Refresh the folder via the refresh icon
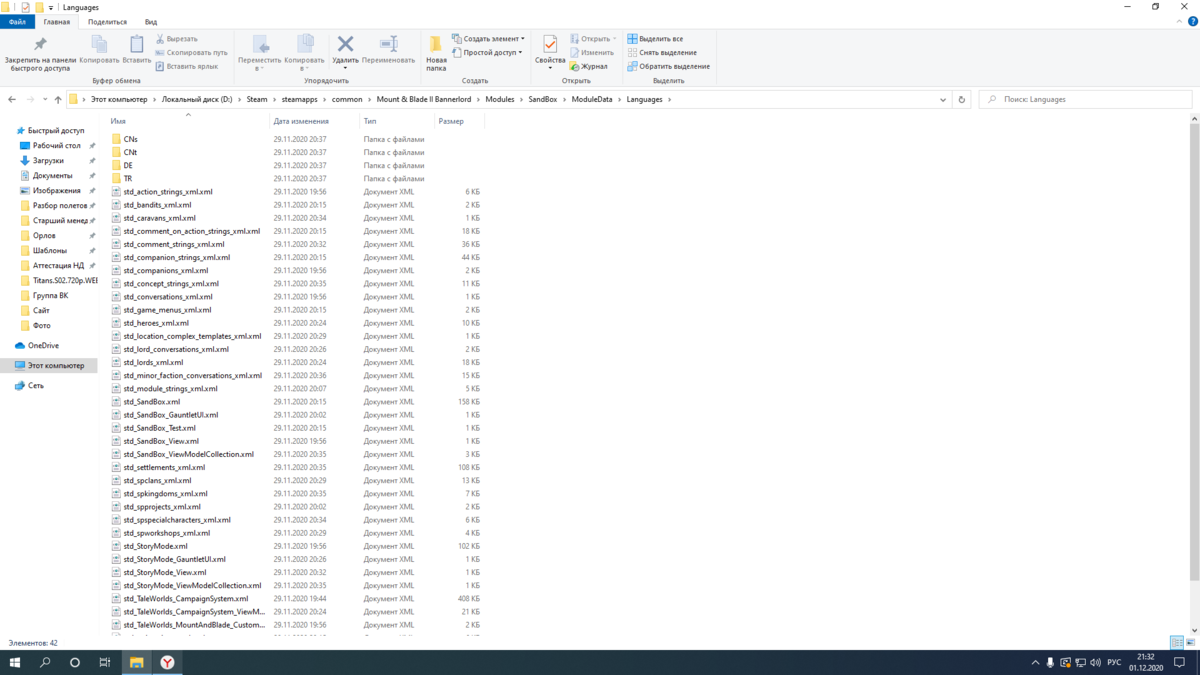Image resolution: width=1200 pixels, height=675 pixels. pyautogui.click(x=962, y=99)
